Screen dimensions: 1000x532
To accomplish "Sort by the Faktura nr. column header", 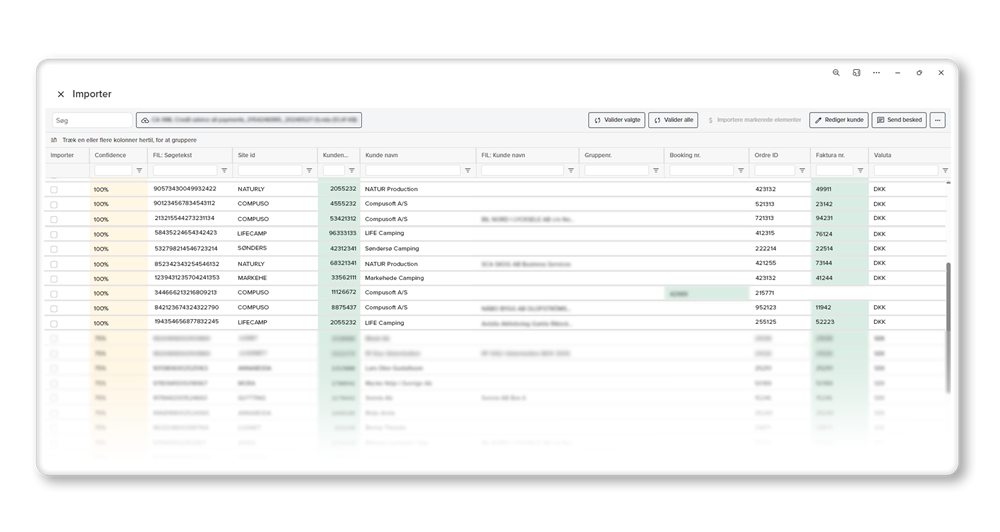I will (830, 155).
